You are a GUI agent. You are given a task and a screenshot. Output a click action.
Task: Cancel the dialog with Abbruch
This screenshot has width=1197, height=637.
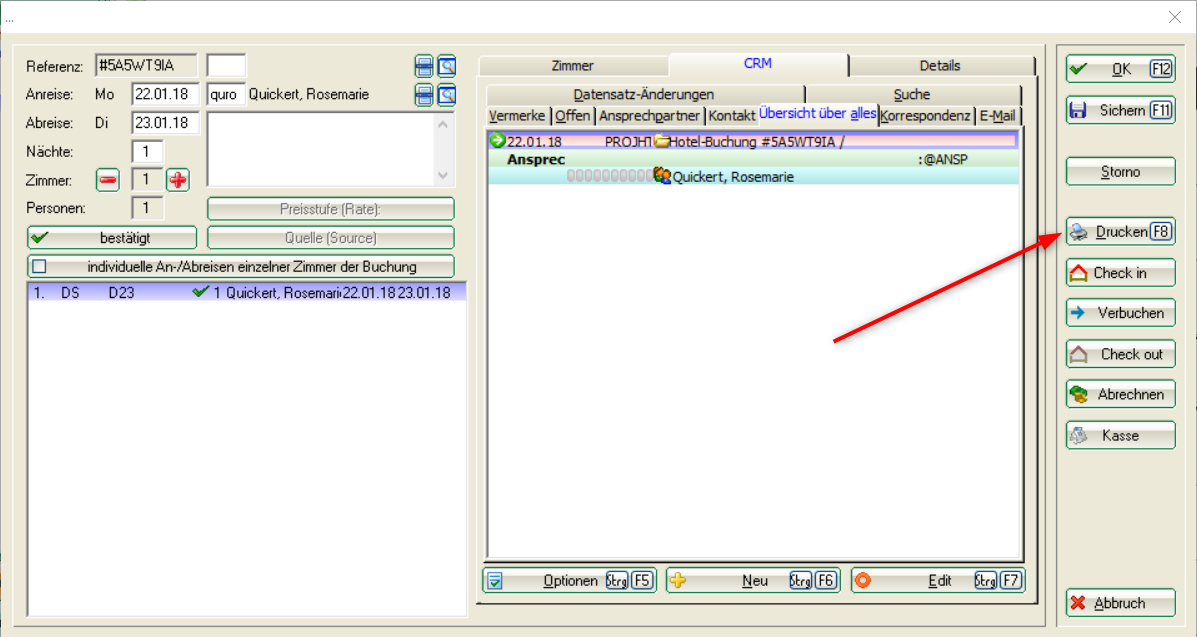pos(1120,603)
